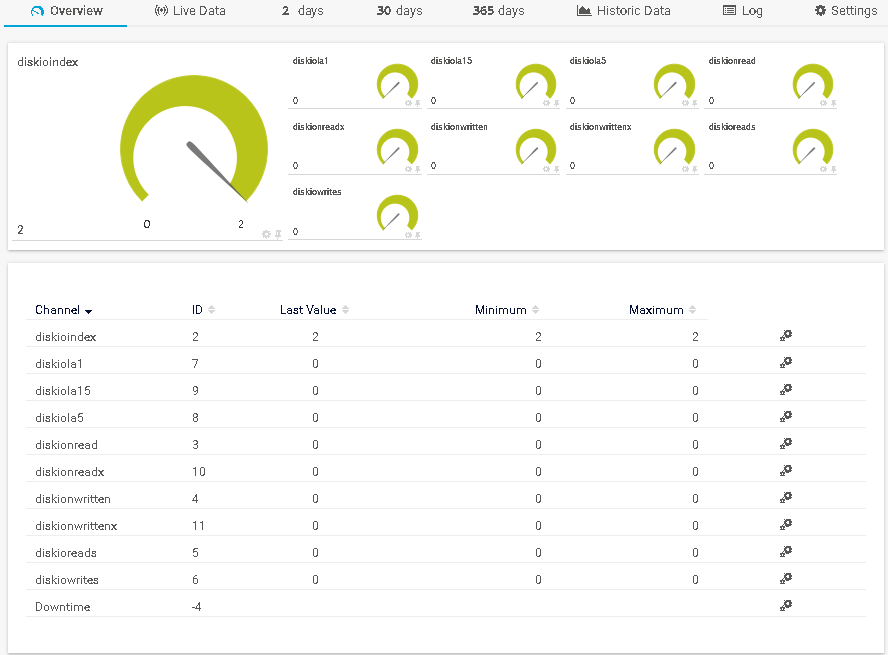Switch to the Live Data tab
This screenshot has width=888, height=655.
pos(190,11)
